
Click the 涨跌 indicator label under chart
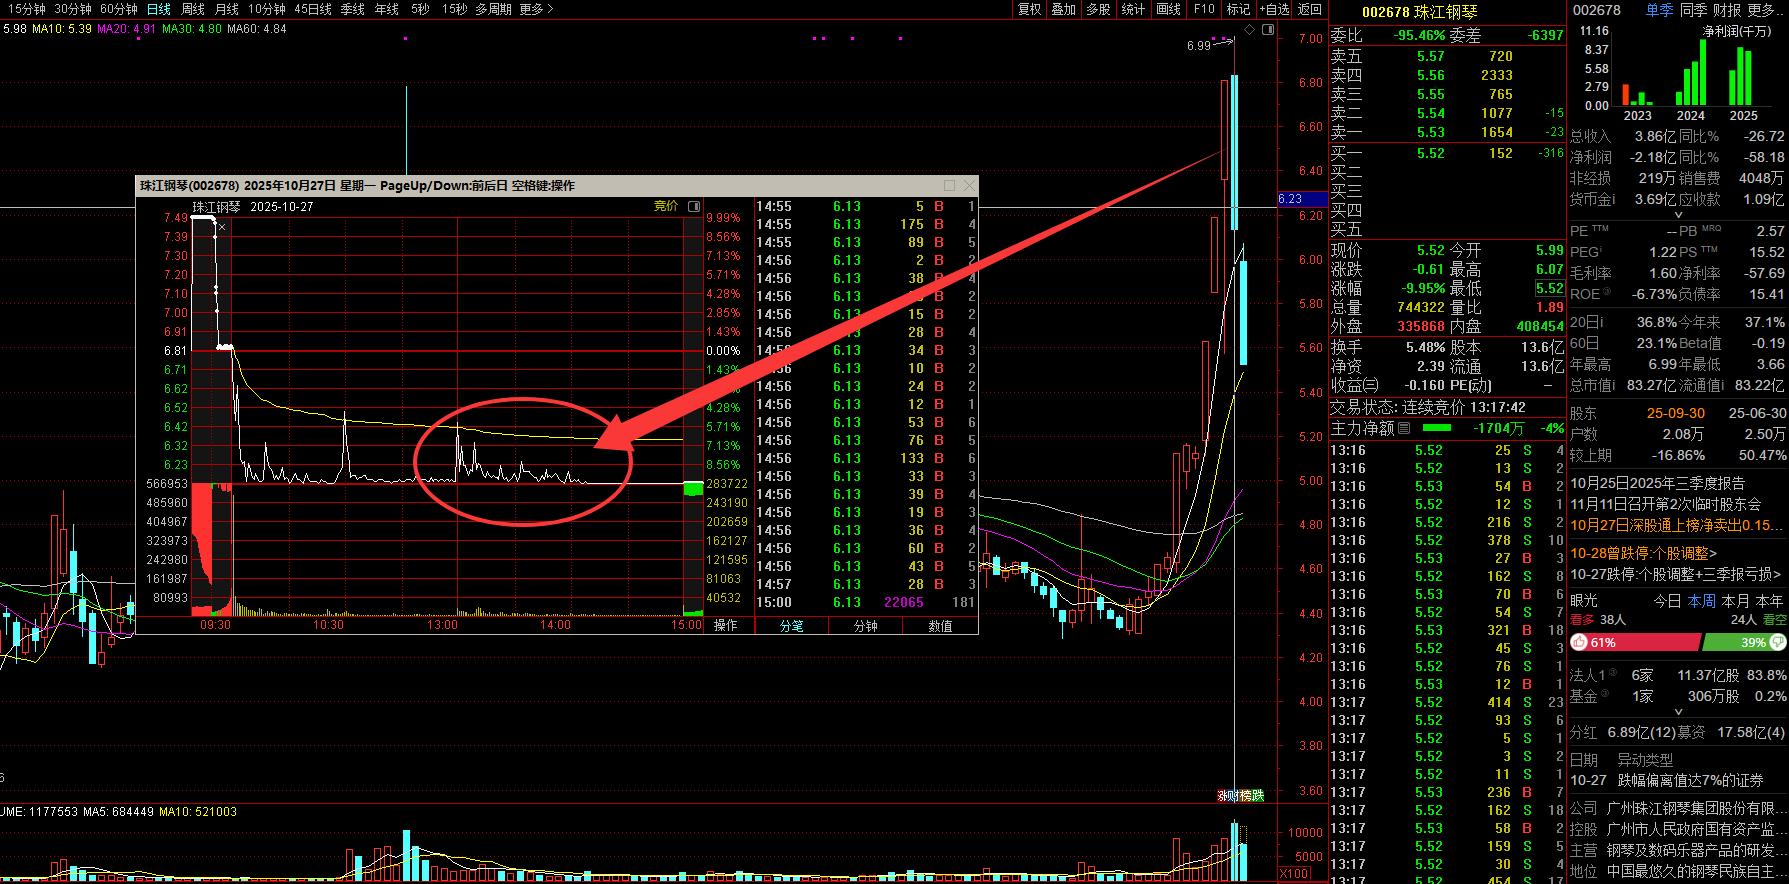[x=1241, y=796]
